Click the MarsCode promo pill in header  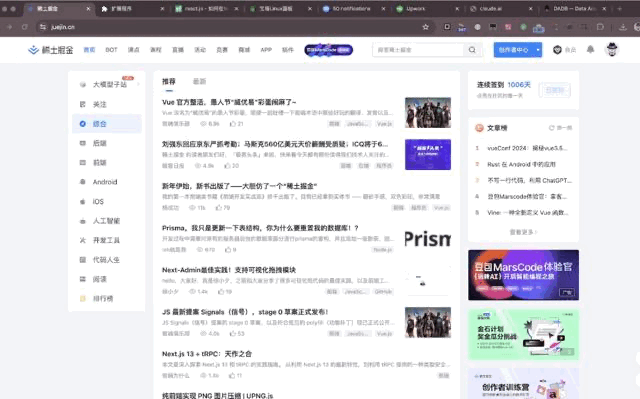329,50
